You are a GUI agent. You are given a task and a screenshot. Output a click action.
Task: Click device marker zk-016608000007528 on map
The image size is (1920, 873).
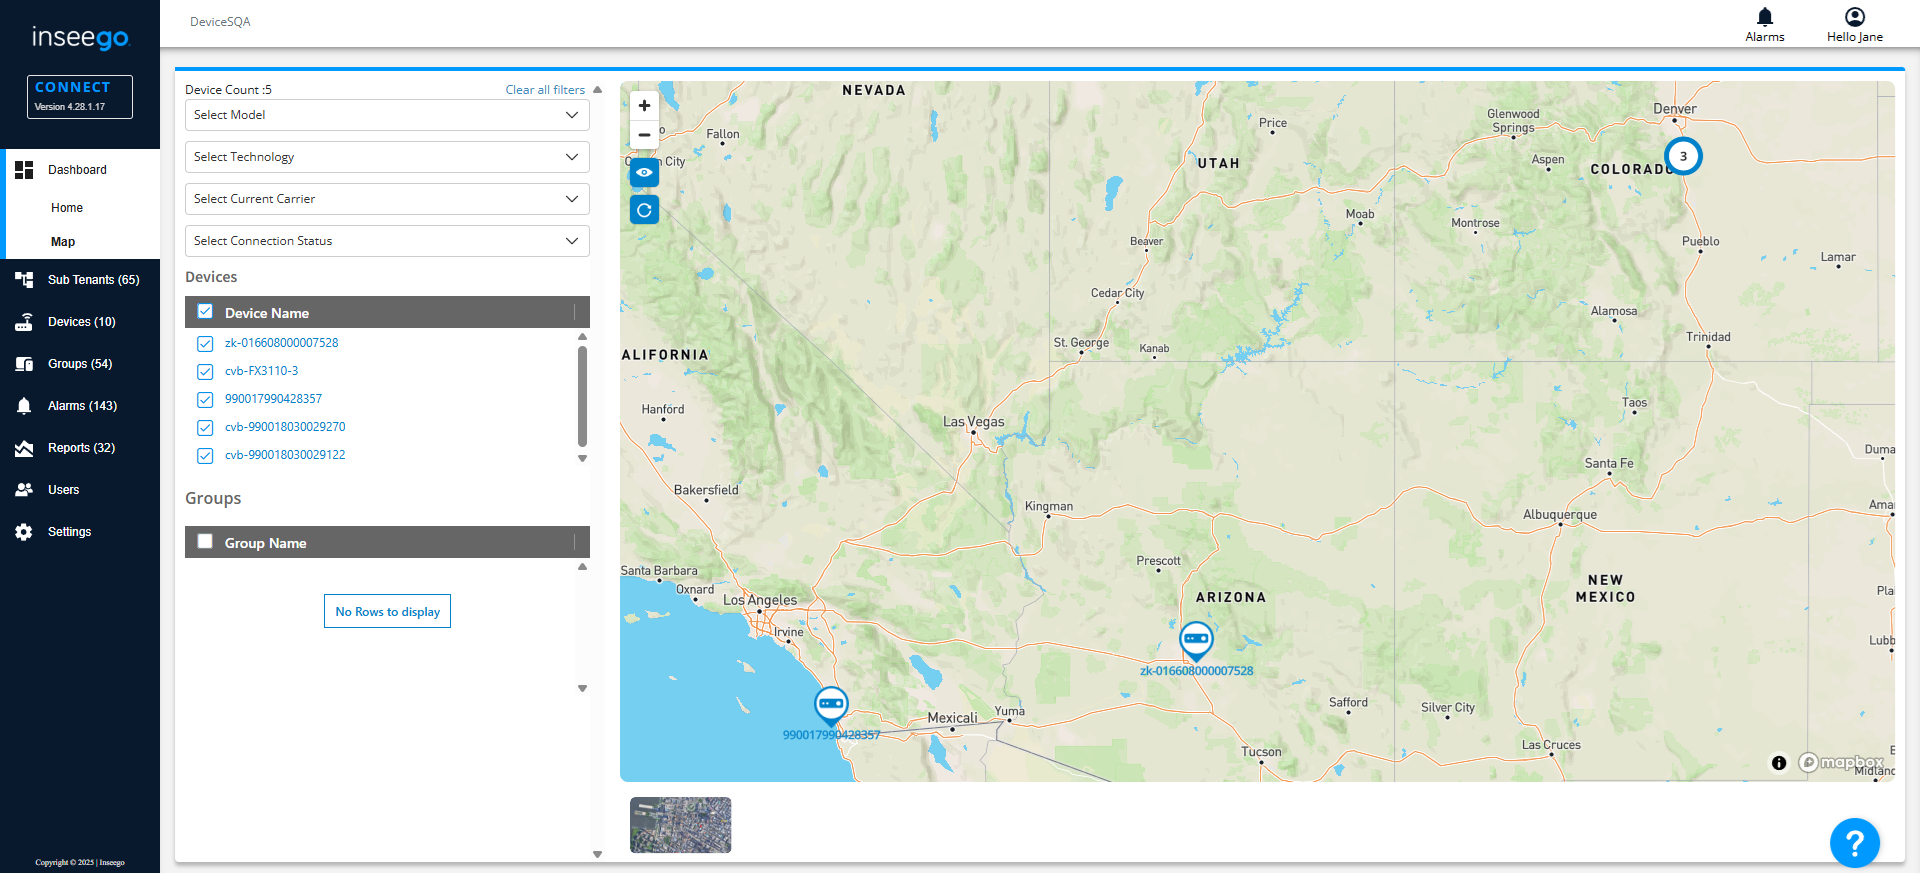[x=1196, y=640]
